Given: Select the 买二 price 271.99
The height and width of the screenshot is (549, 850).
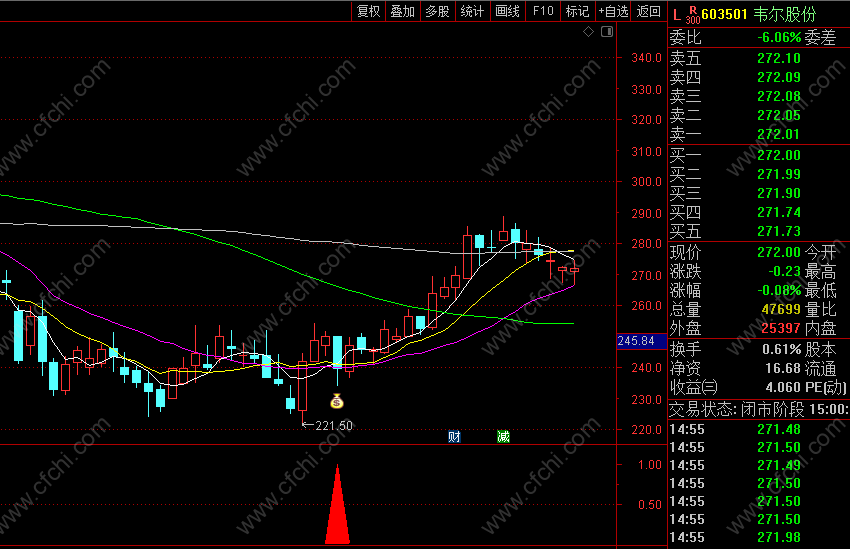Looking at the screenshot, I should [x=778, y=174].
